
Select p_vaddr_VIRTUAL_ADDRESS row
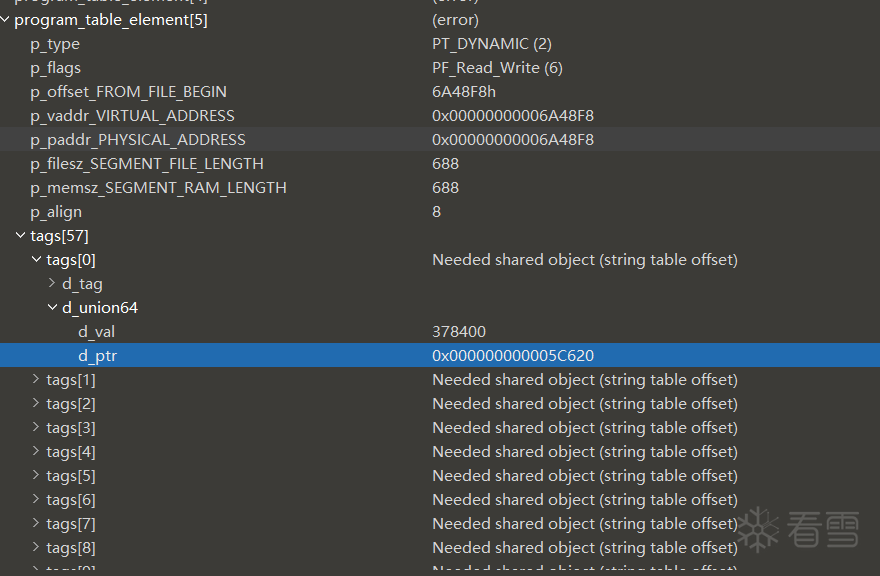click(x=440, y=116)
